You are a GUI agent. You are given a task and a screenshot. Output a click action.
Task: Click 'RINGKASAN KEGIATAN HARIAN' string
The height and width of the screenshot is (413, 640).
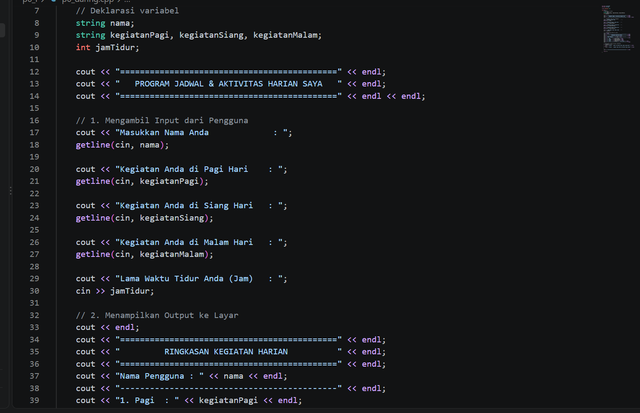pos(226,352)
